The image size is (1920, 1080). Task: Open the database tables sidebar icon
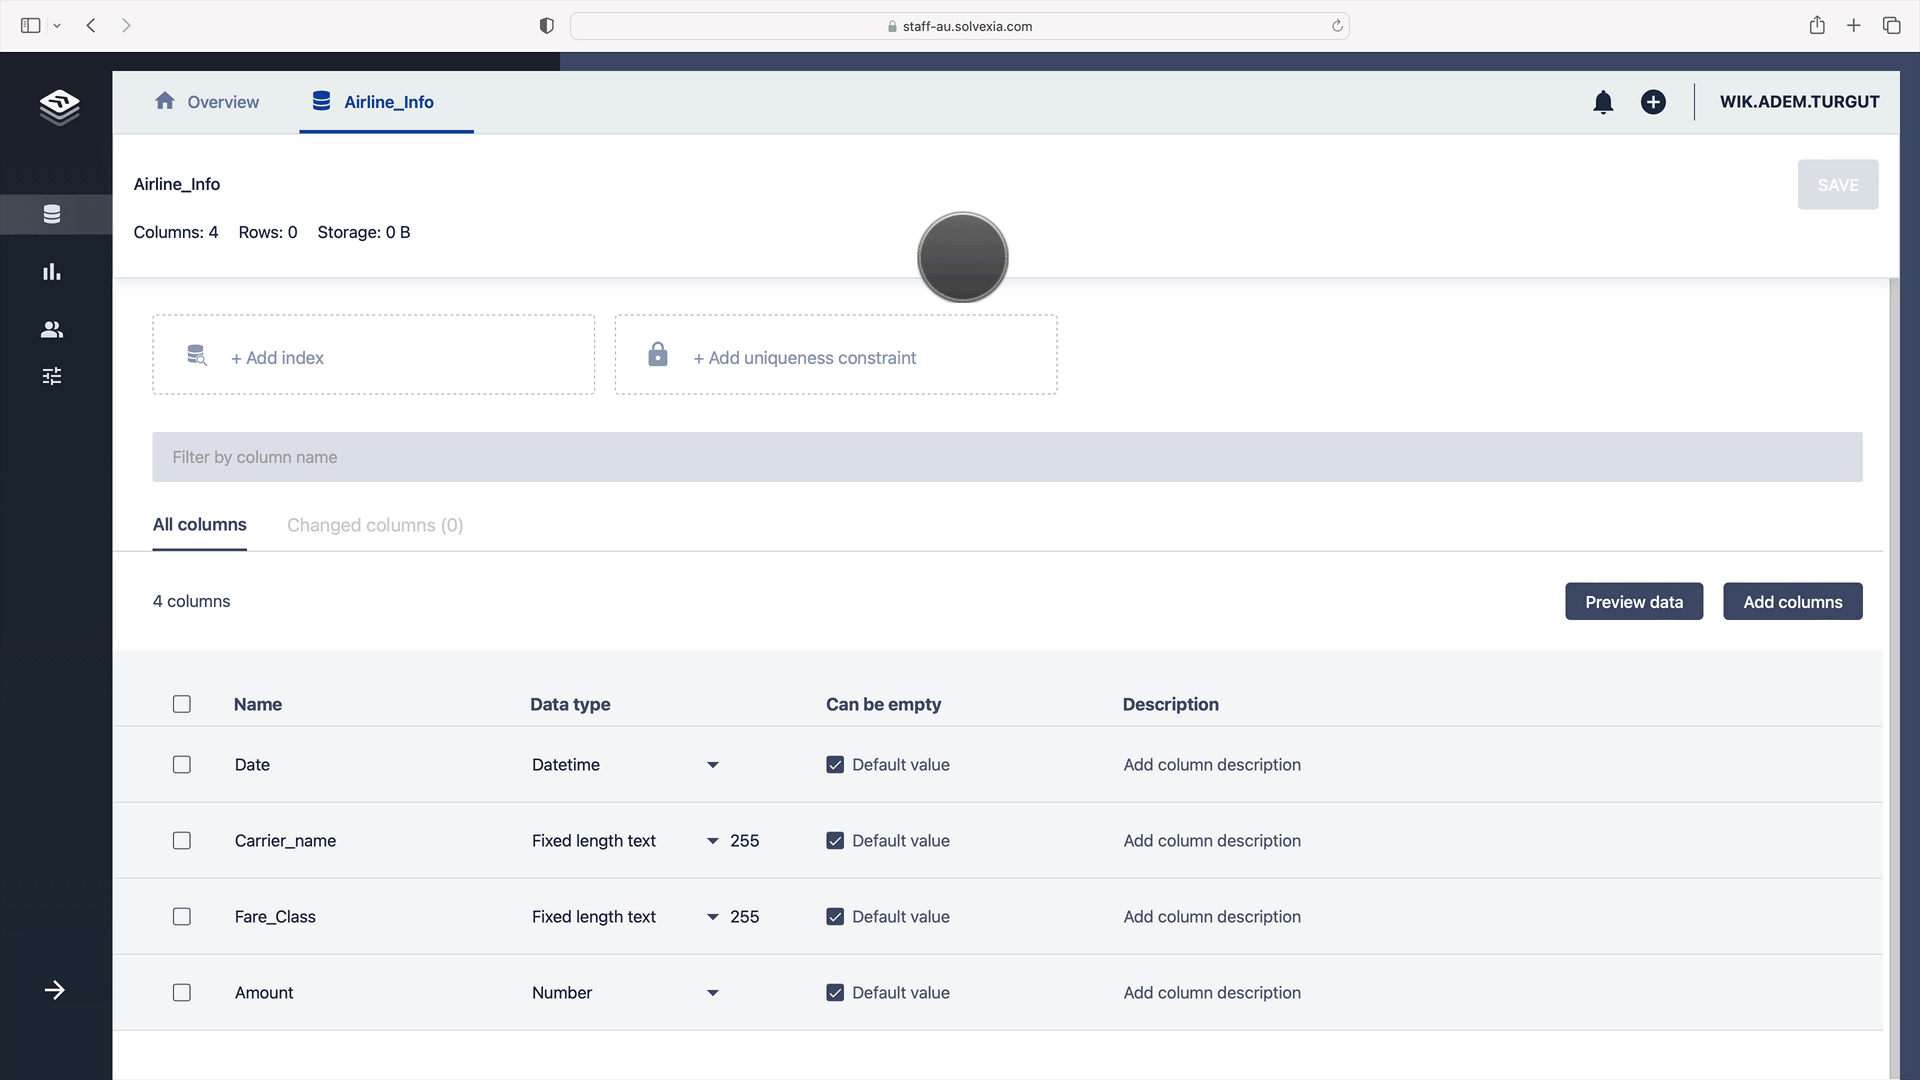pyautogui.click(x=52, y=214)
